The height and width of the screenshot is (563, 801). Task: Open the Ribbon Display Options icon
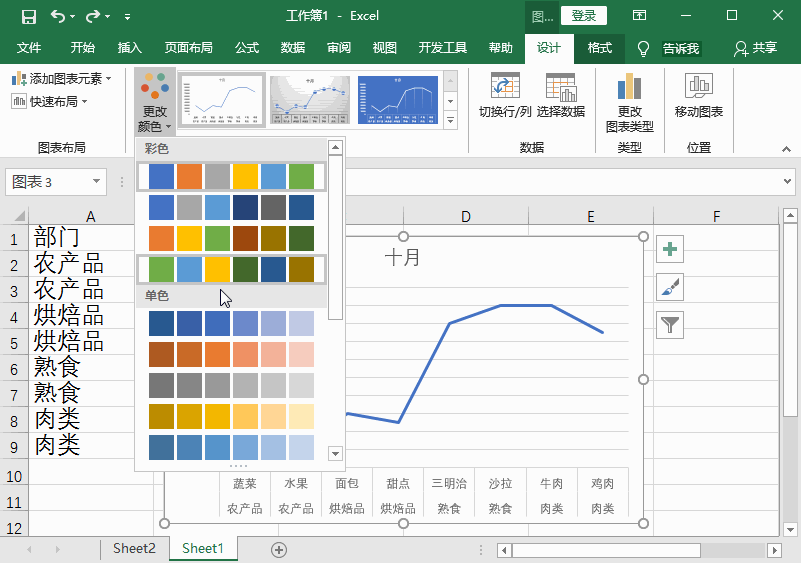click(x=639, y=15)
